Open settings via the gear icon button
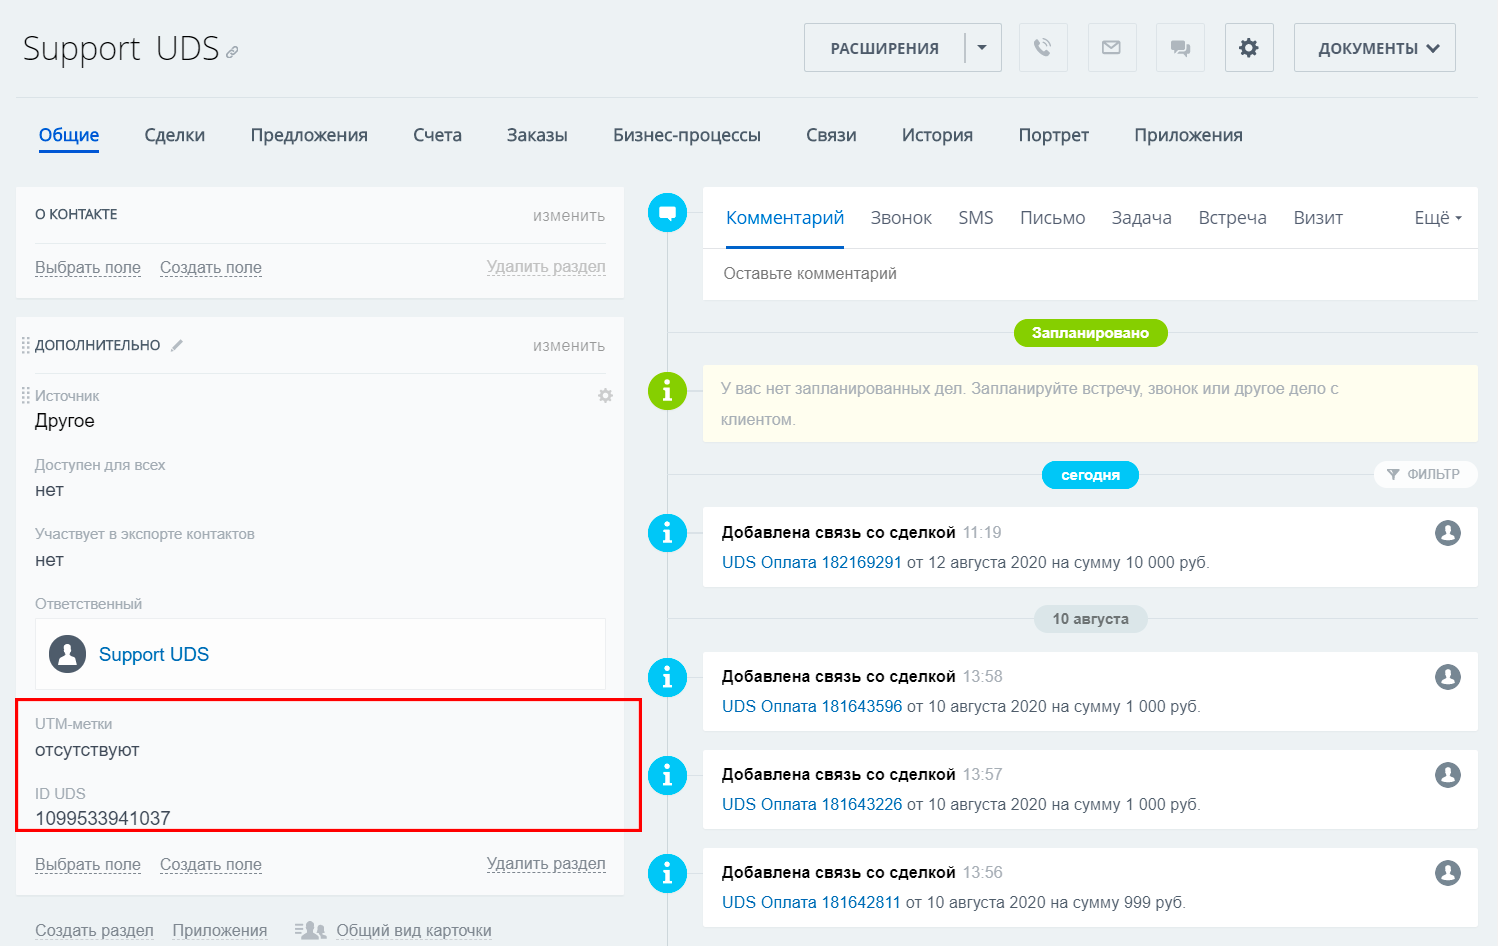 coord(1248,48)
